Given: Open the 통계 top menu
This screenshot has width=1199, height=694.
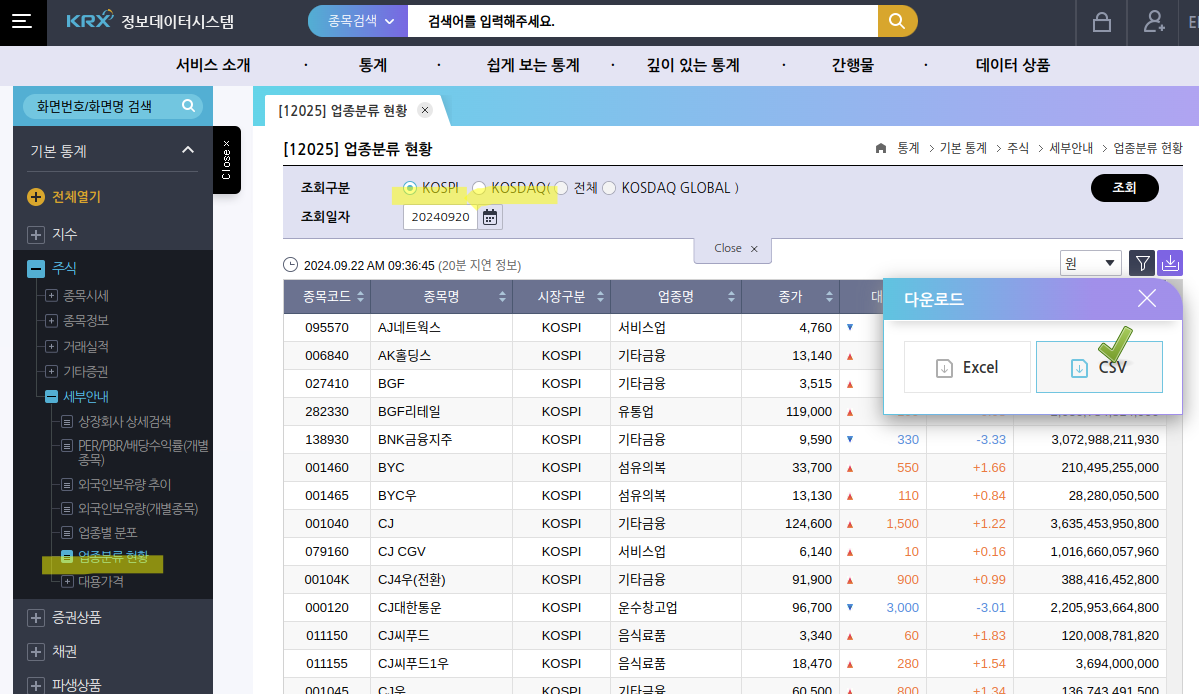Looking at the screenshot, I should (x=373, y=66).
